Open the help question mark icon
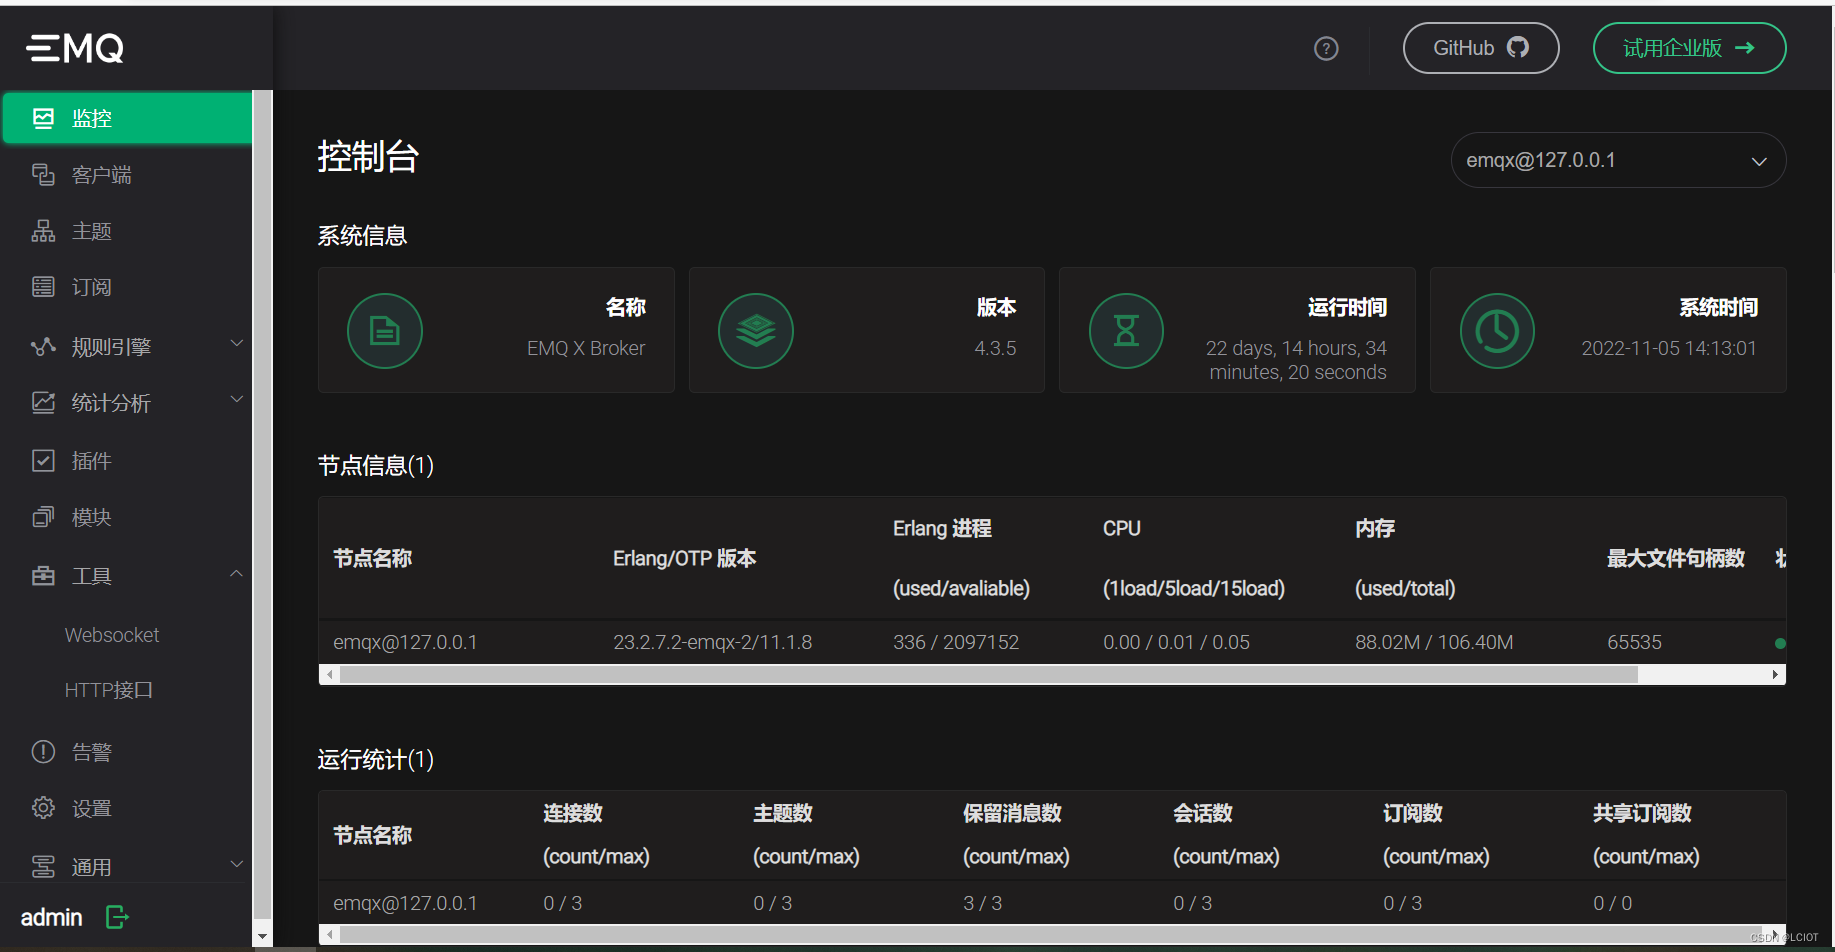 pos(1326,48)
